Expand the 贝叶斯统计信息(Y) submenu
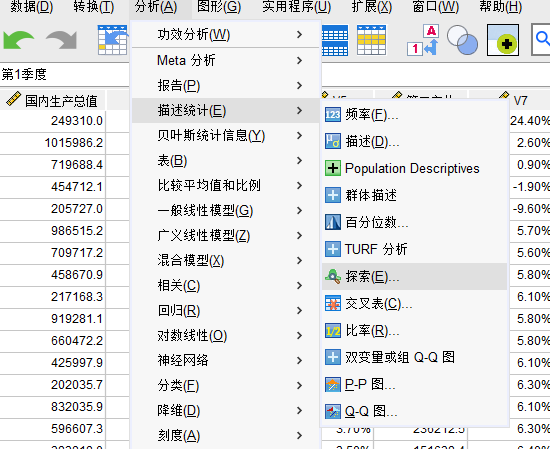Screen dimensions: 550x449 coord(226,135)
